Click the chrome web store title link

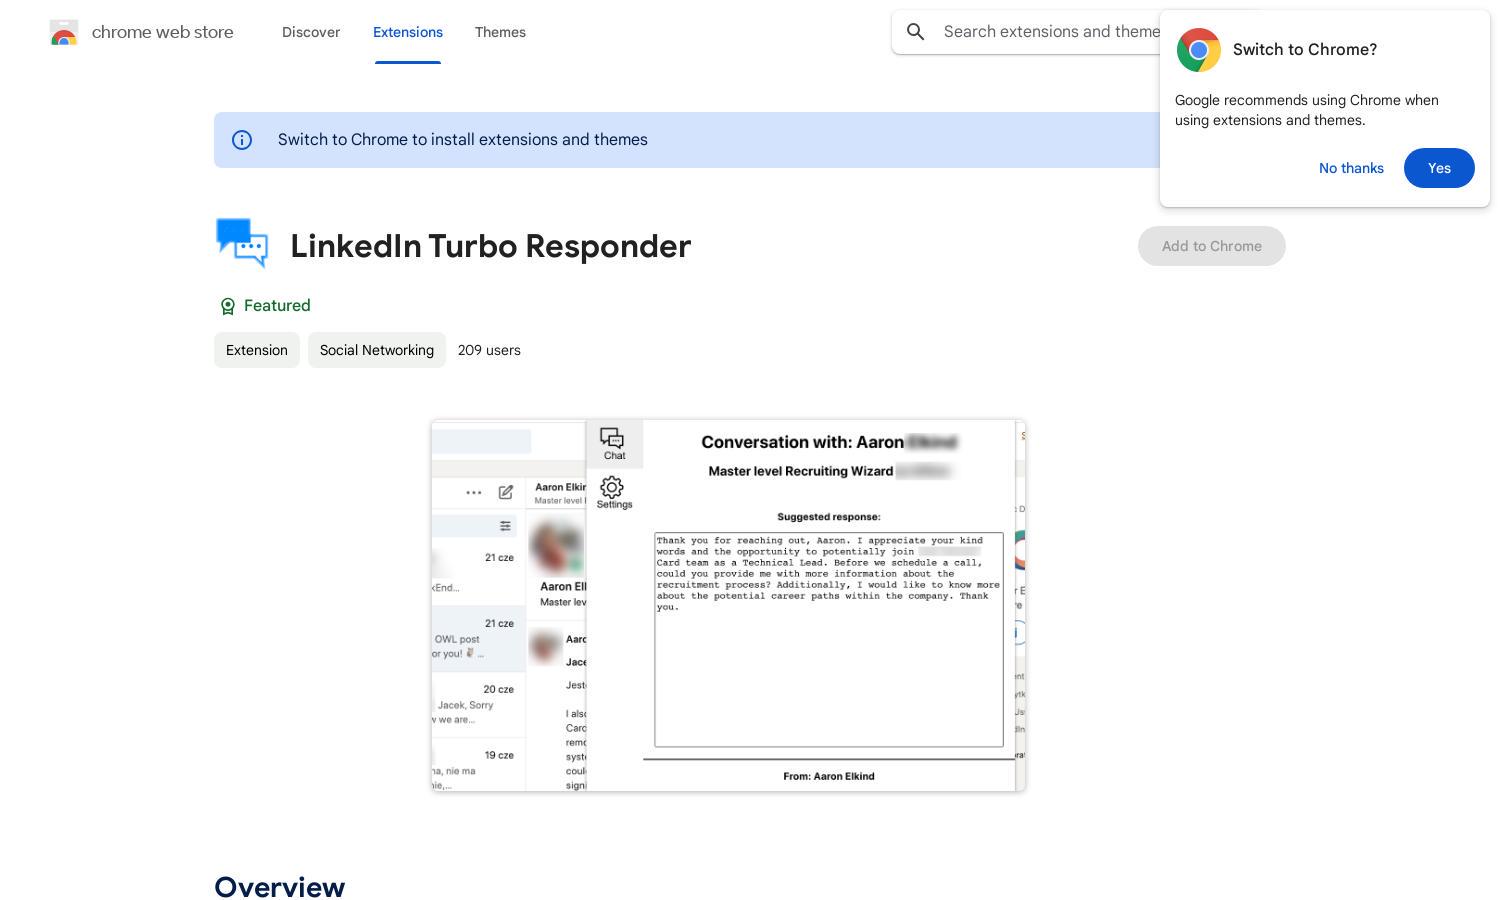pyautogui.click(x=163, y=32)
